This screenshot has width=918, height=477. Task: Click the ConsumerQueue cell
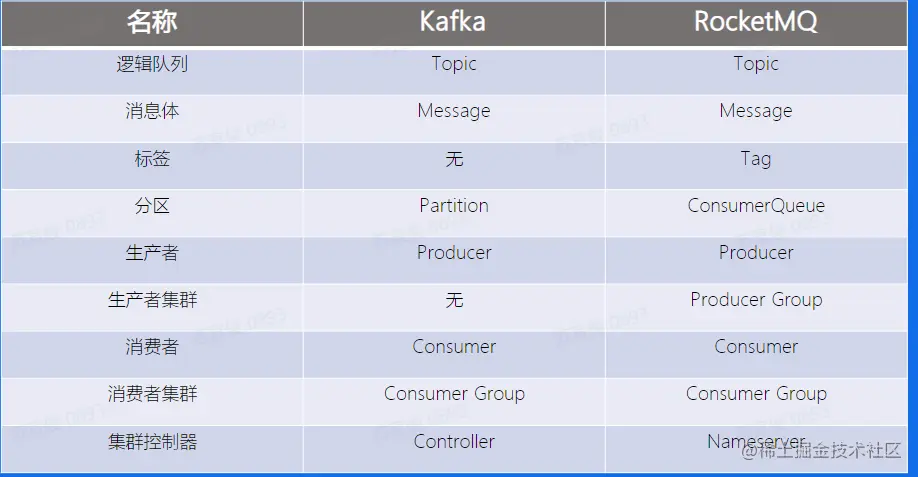(756, 205)
